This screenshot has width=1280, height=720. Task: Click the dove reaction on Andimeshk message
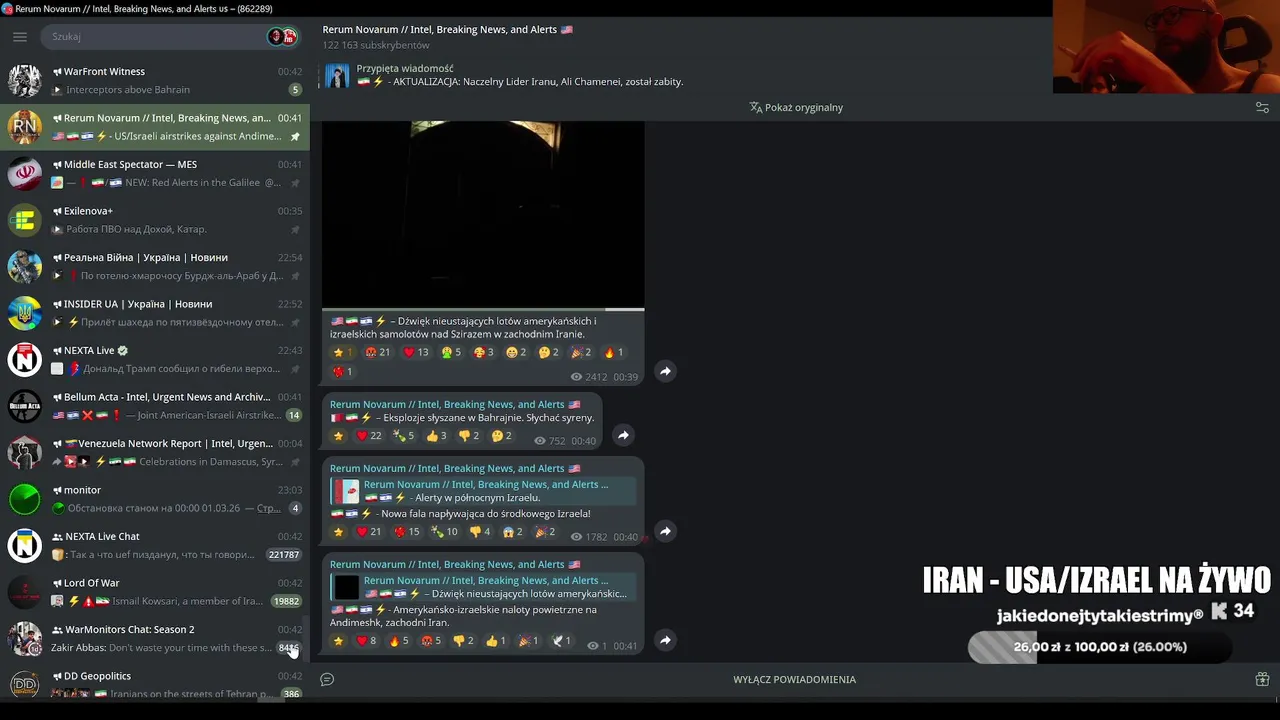pyautogui.click(x=562, y=641)
